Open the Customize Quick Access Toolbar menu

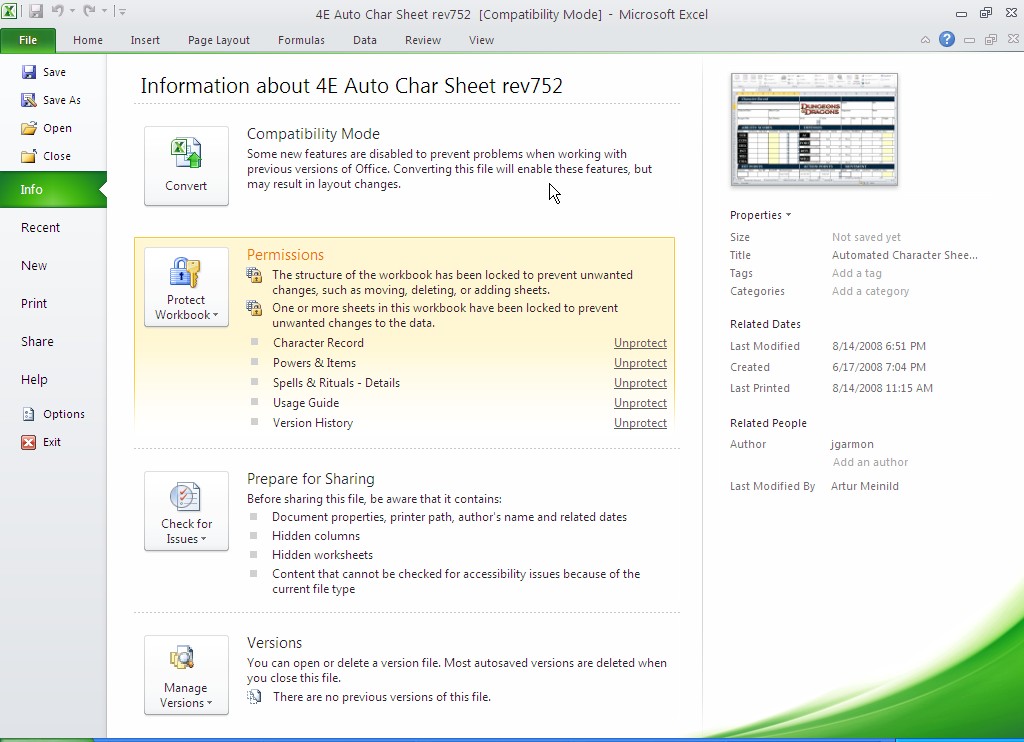coord(121,9)
